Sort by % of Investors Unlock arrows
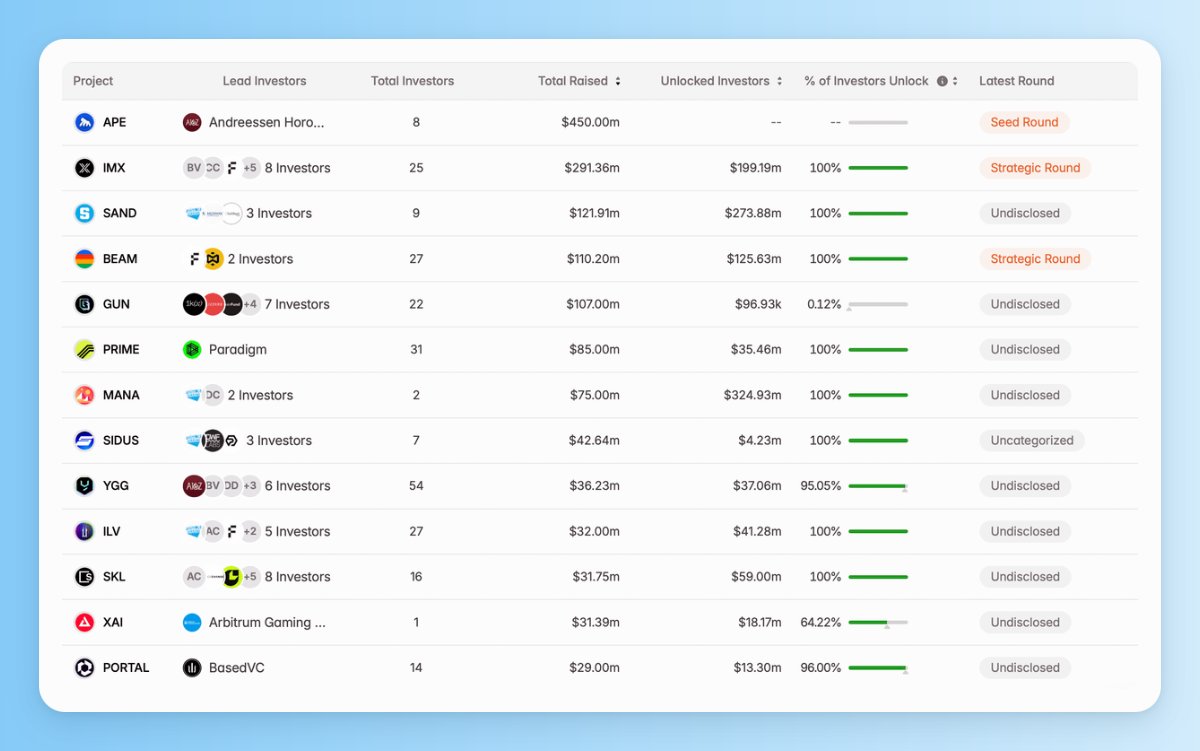The image size is (1200, 751). pyautogui.click(x=955, y=81)
